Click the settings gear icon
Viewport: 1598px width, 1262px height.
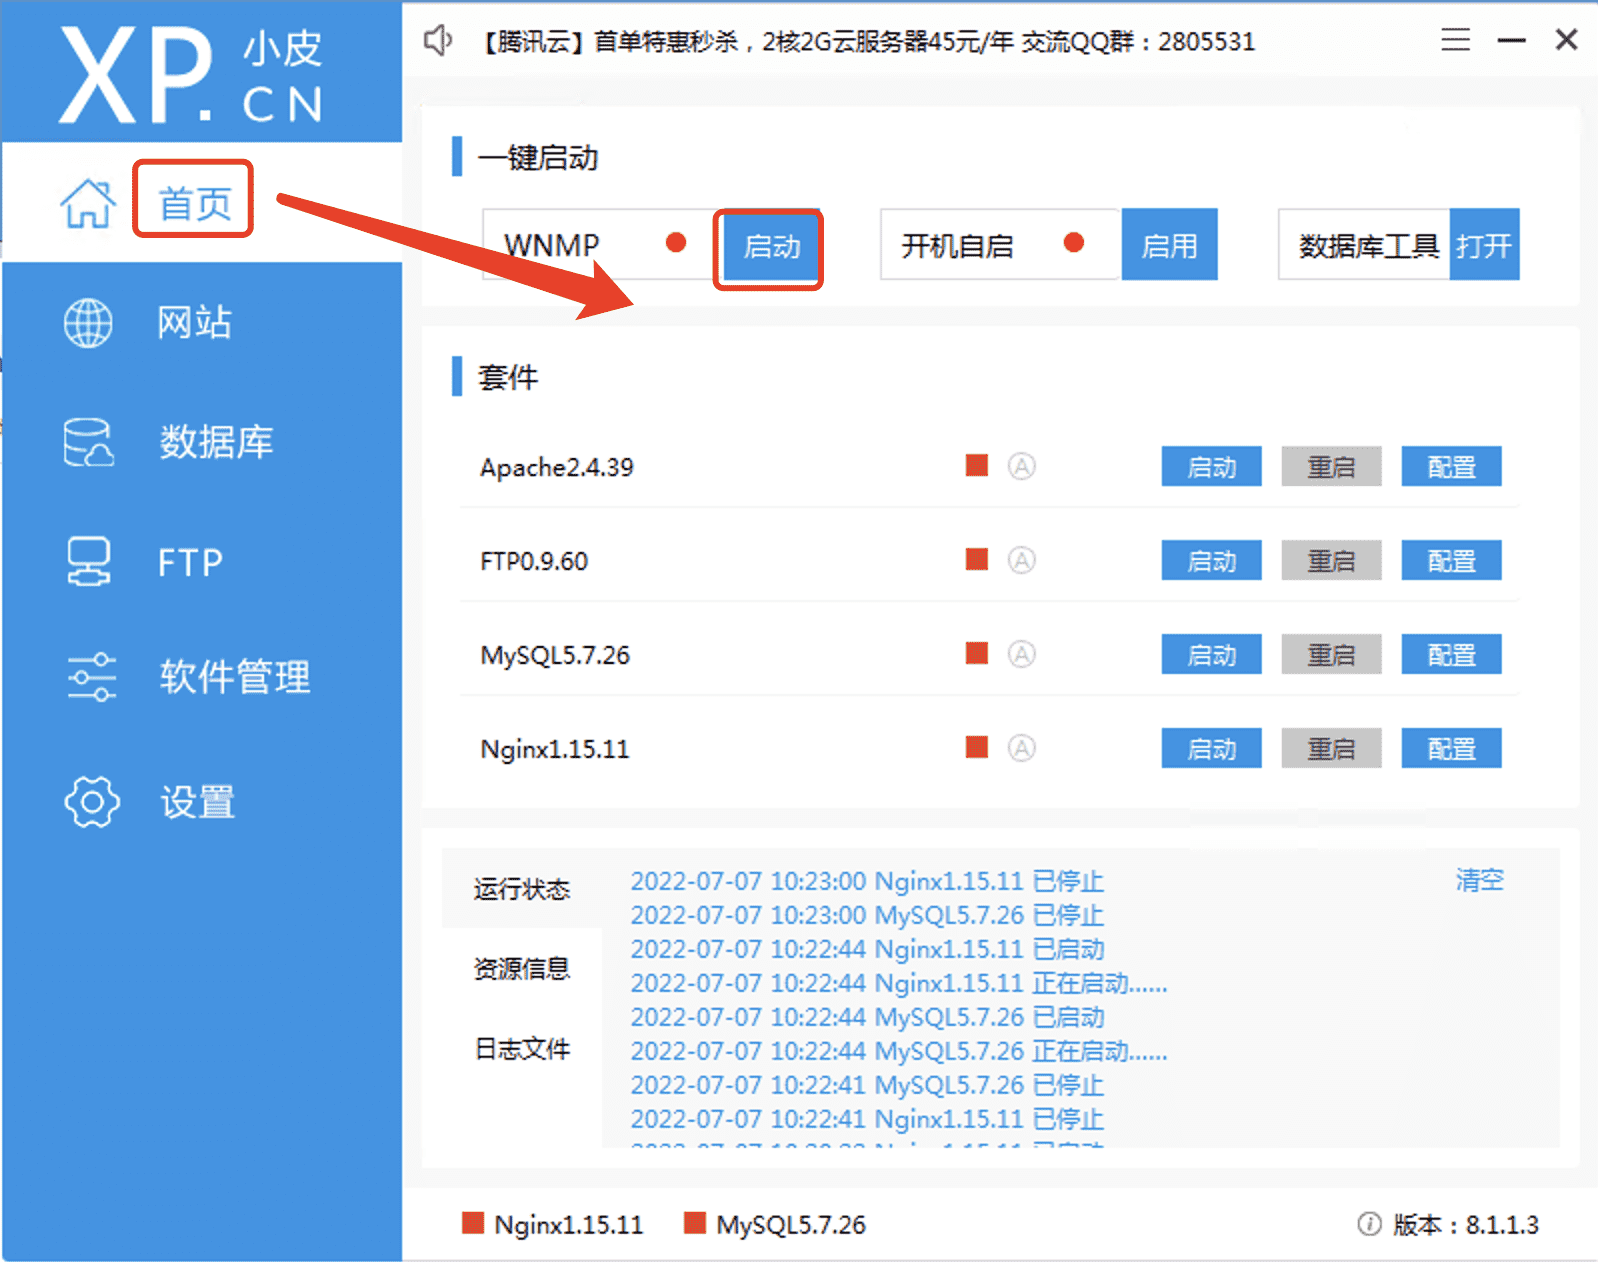91,801
